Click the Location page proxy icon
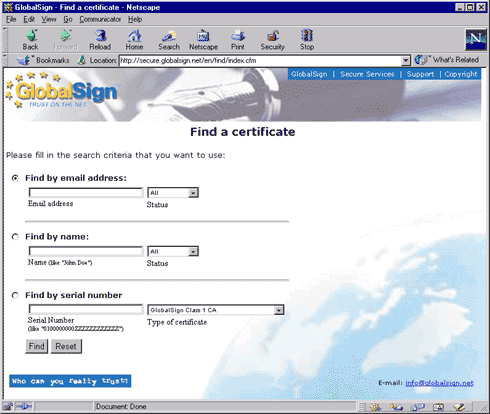490x414 pixels. (x=81, y=60)
